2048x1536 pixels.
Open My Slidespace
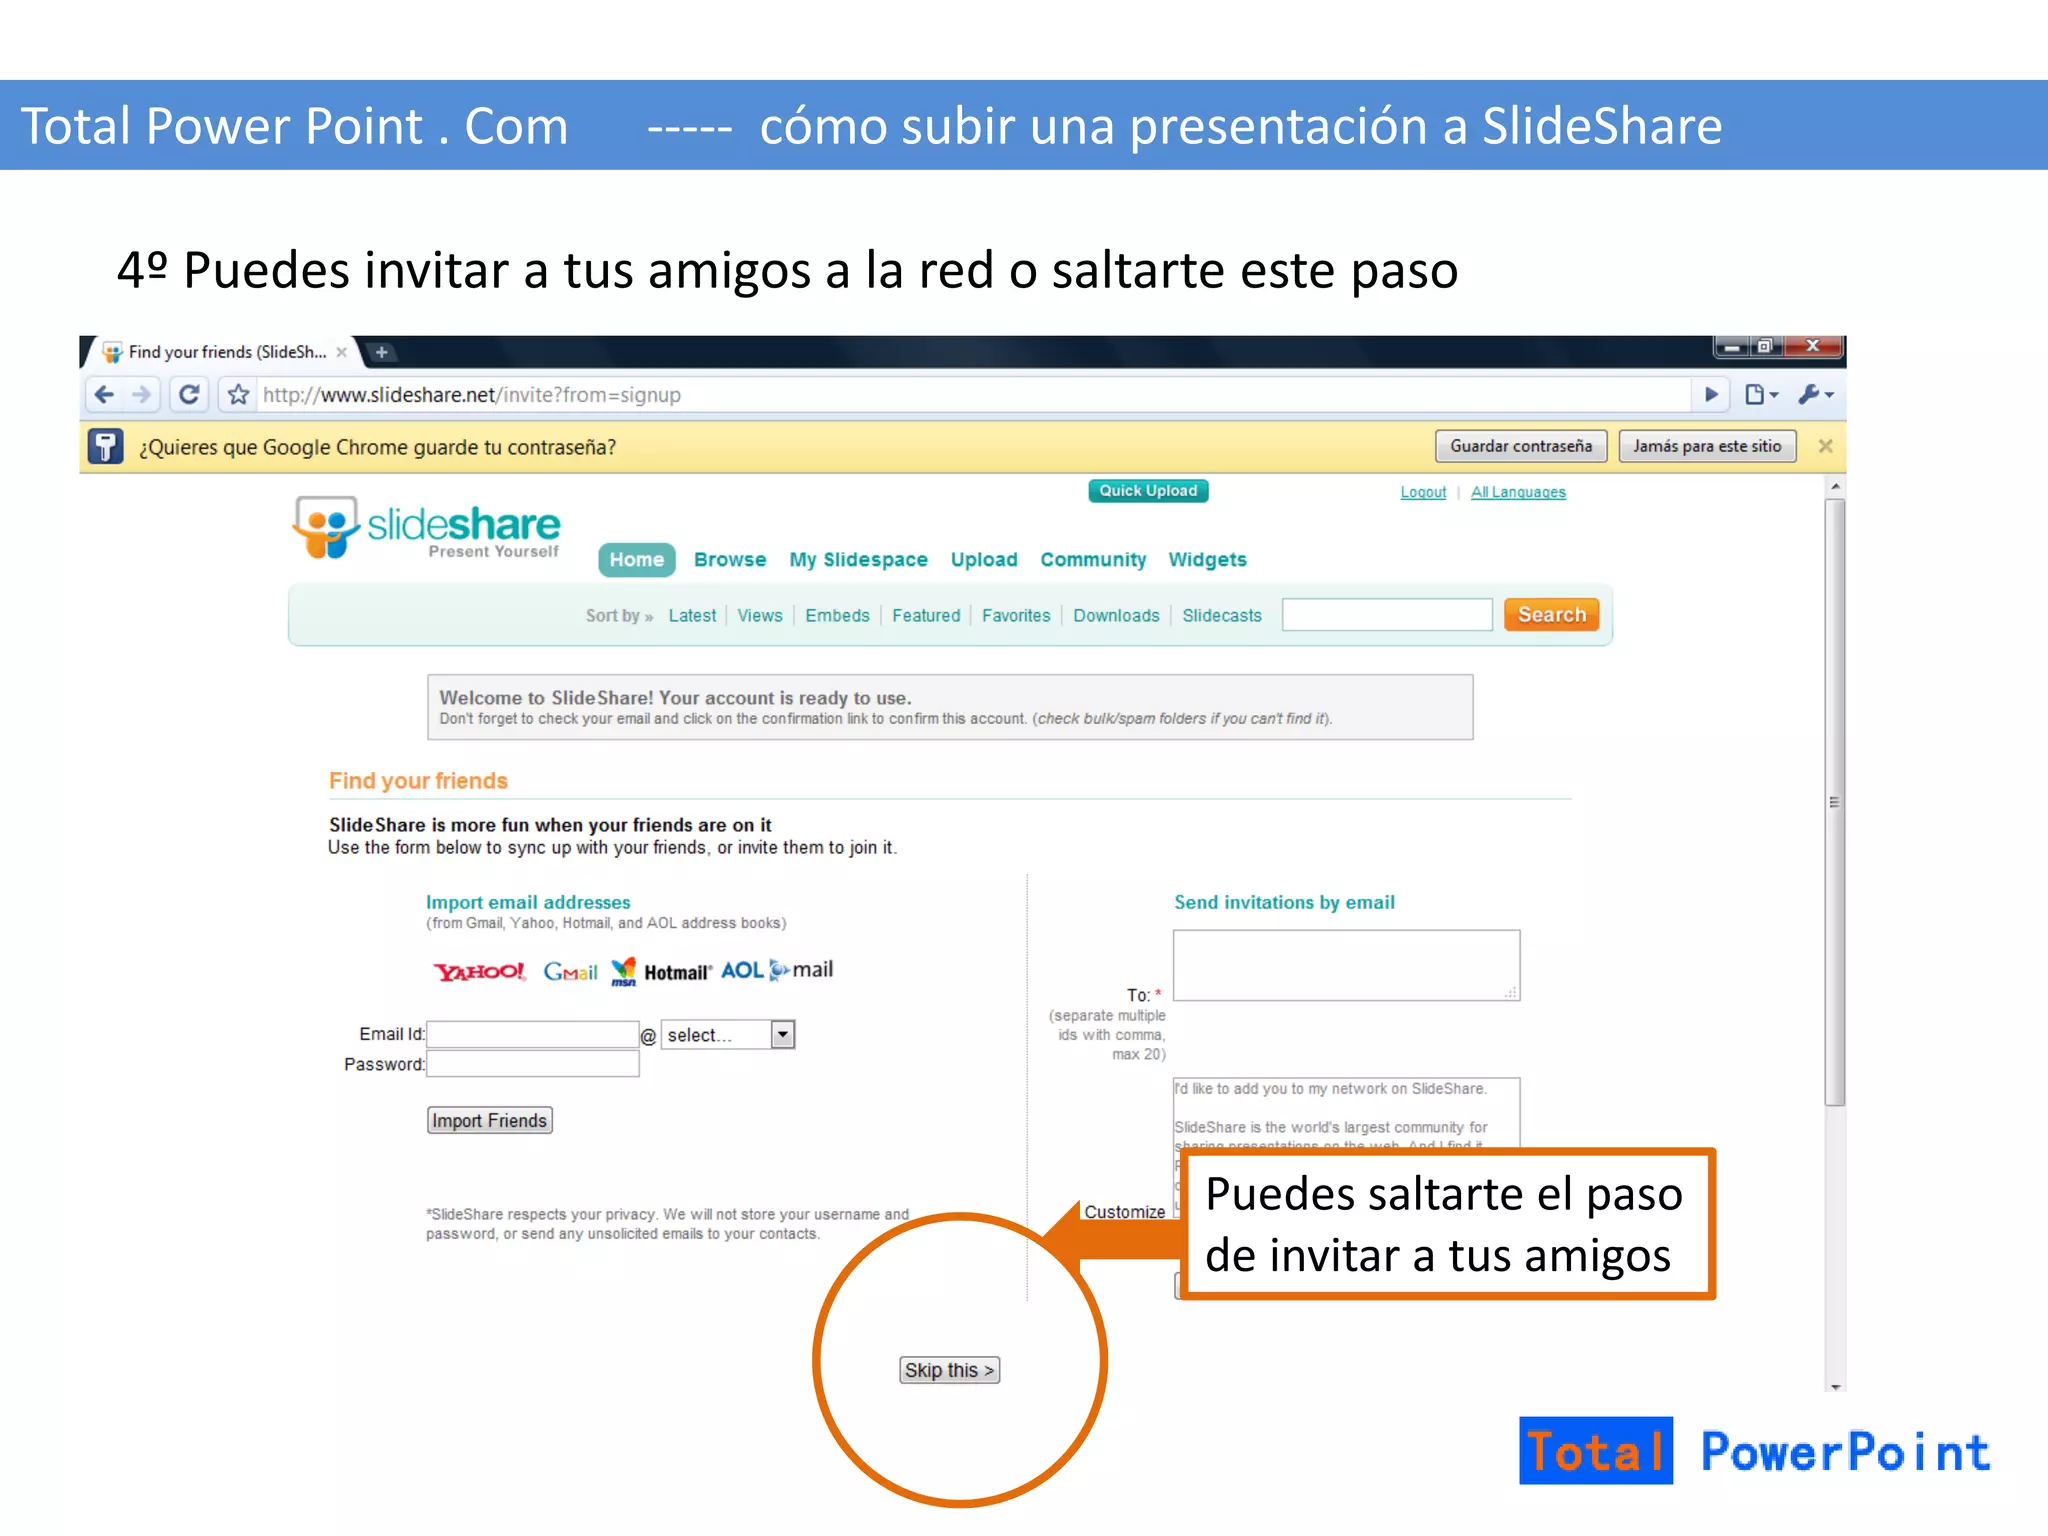click(x=858, y=560)
